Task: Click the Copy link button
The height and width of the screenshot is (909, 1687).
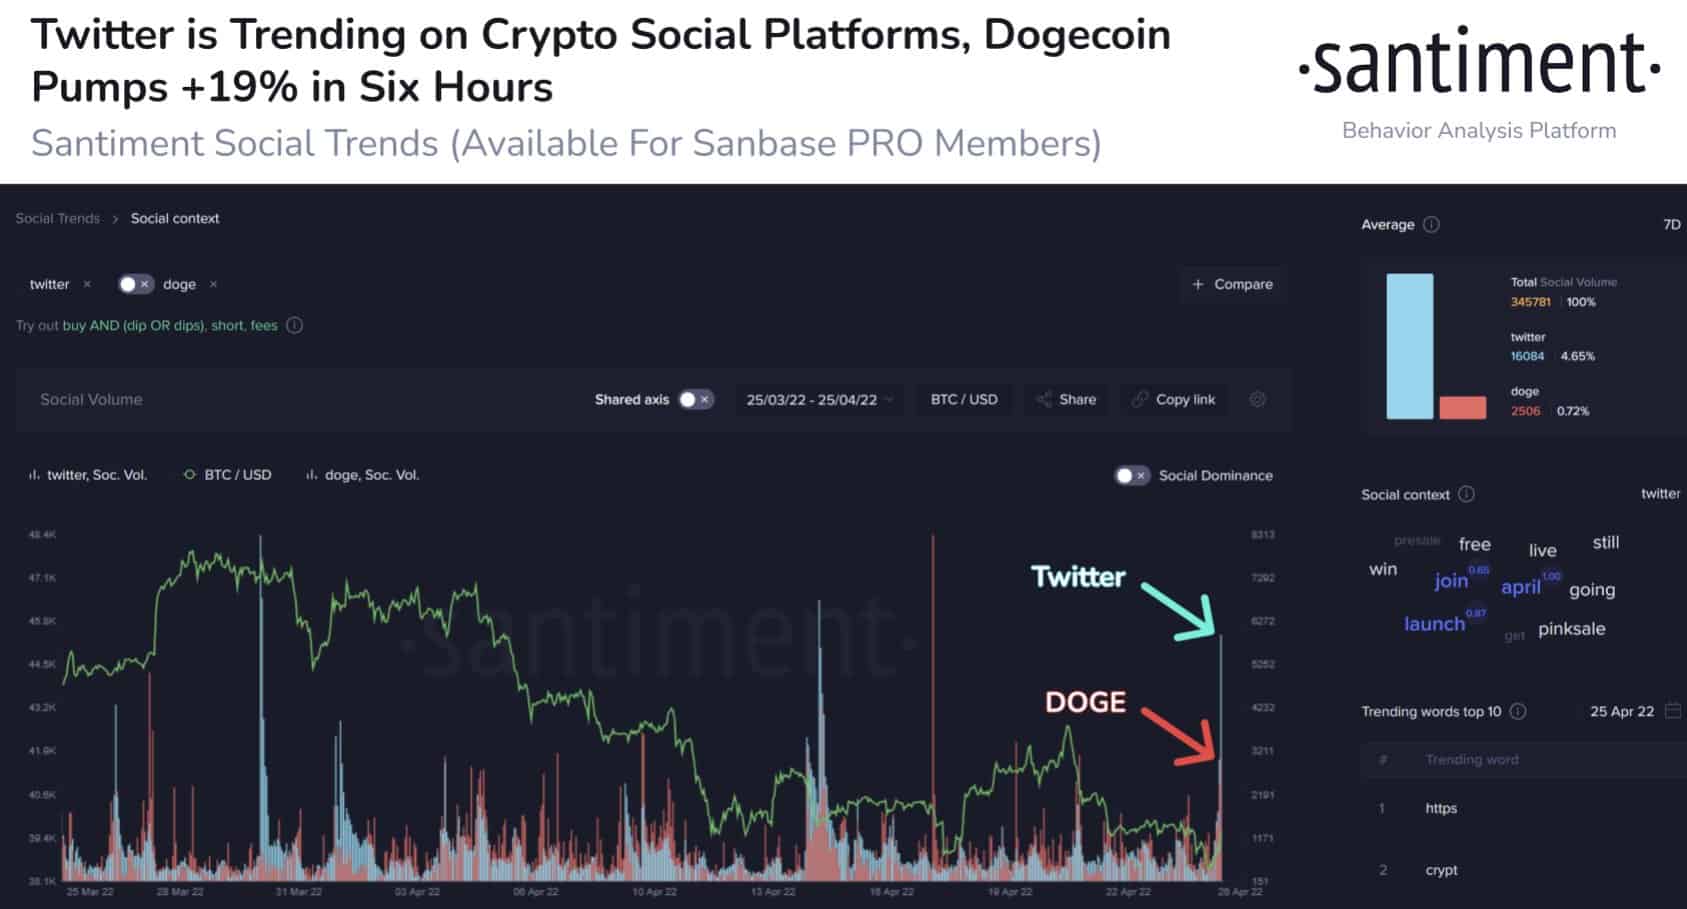Action: point(1173,399)
